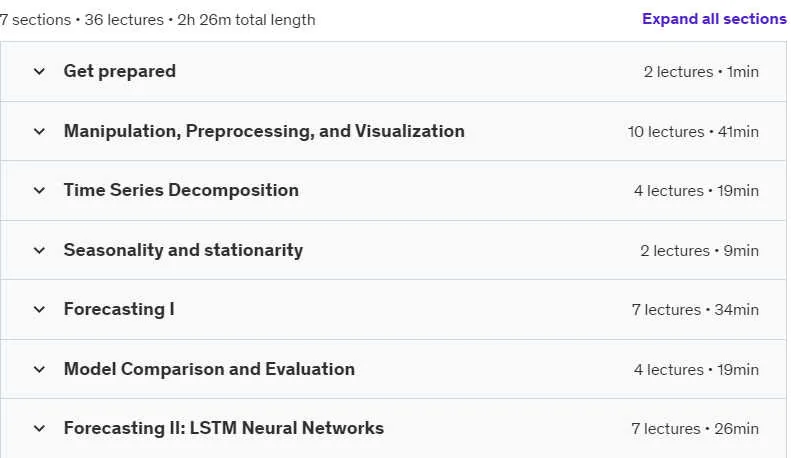Click the 7 lectures • 34min label
Viewport: 791px width, 458px height.
pyautogui.click(x=695, y=310)
